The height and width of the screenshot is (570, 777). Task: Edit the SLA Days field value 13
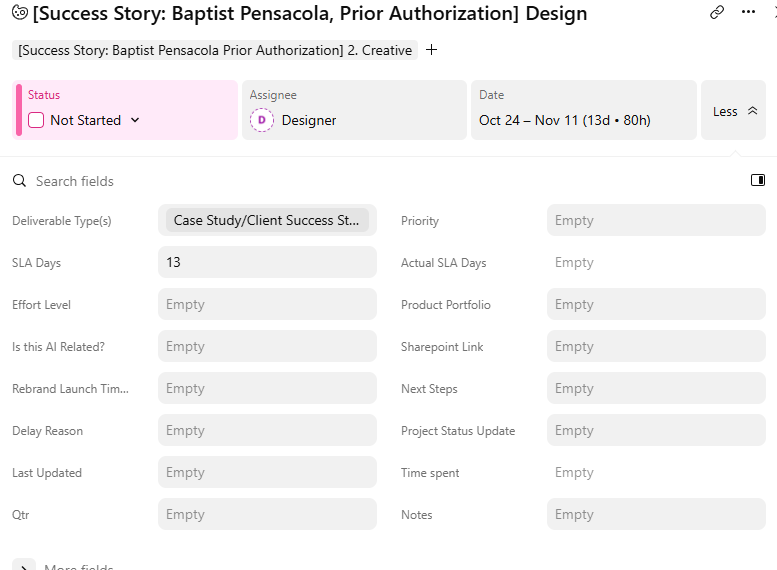(267, 263)
